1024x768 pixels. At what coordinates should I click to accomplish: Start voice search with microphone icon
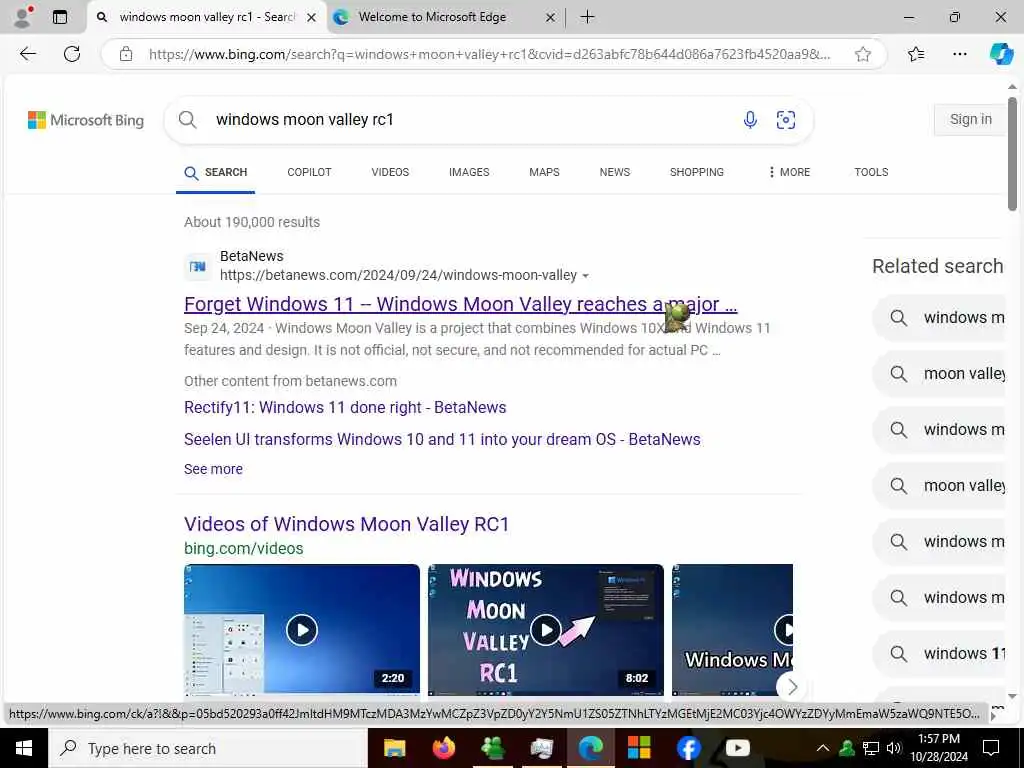click(750, 120)
